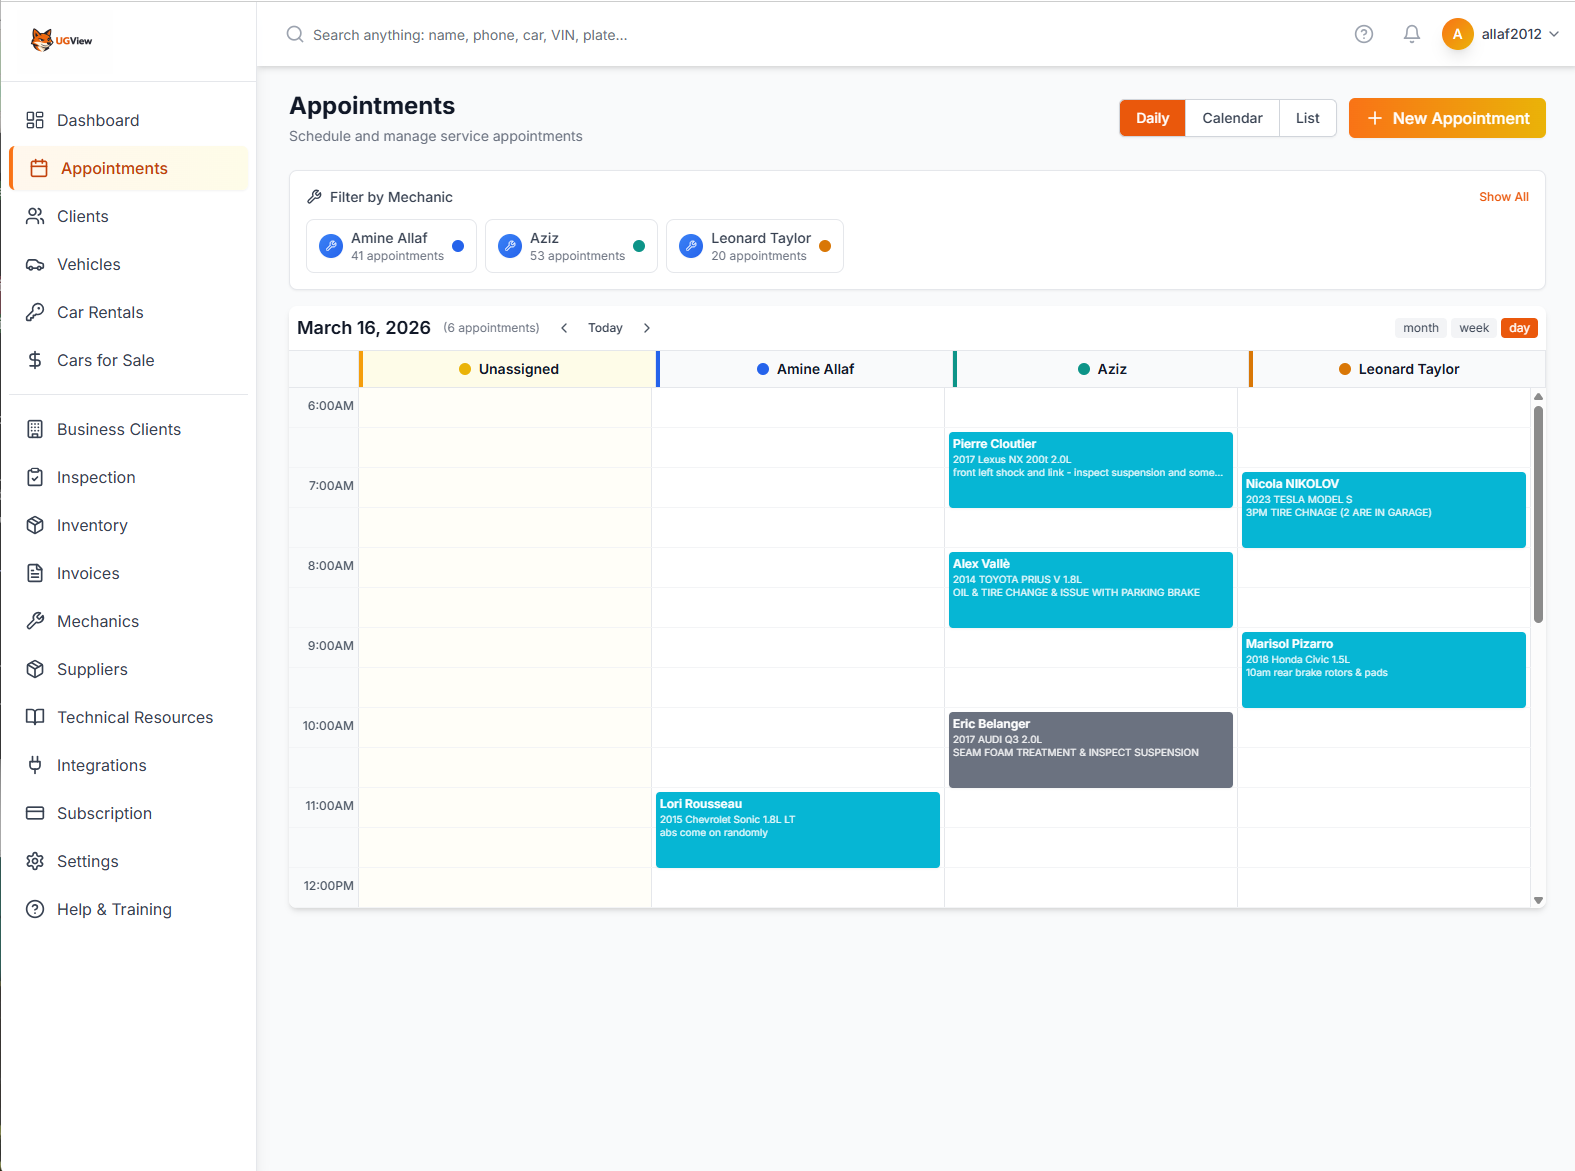This screenshot has height=1171, width=1575.
Task: Filter appointments by mechanic Amine Allaf
Action: click(391, 246)
